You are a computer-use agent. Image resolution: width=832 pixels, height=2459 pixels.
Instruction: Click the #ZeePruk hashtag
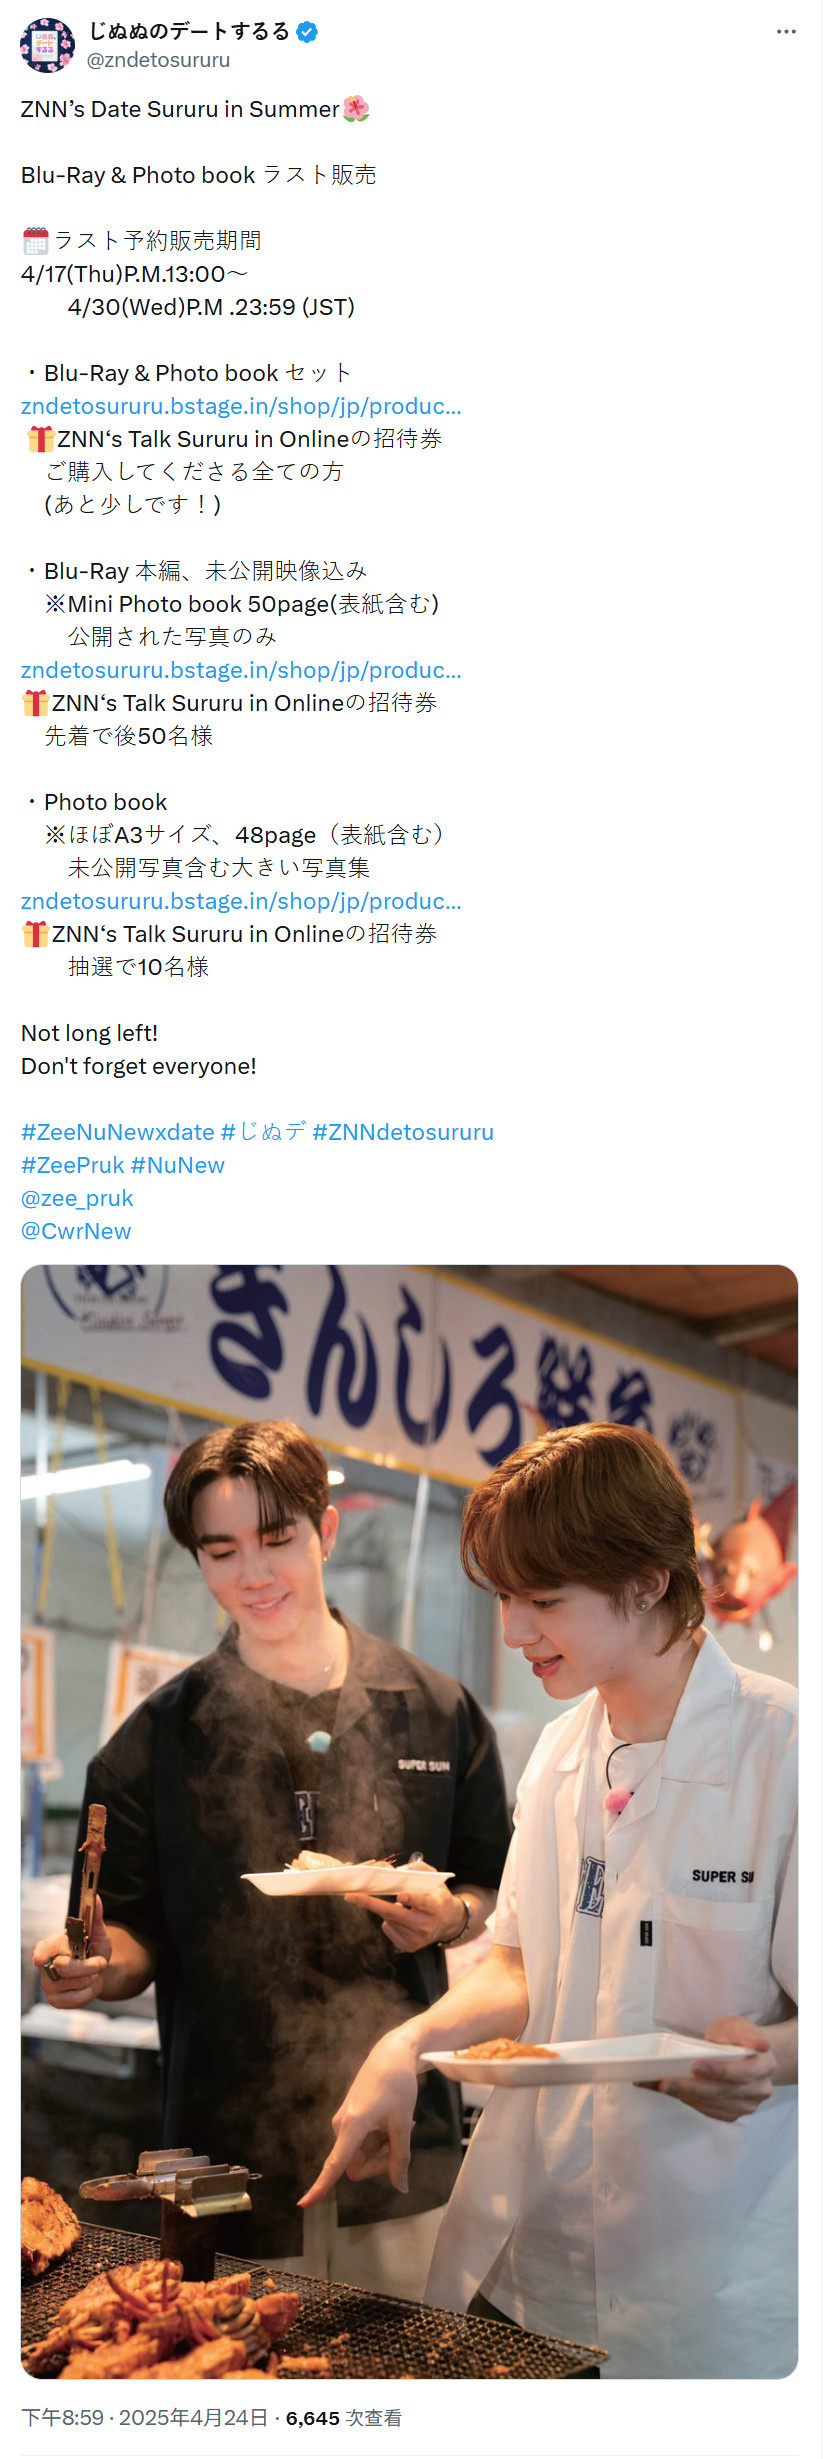point(72,1165)
